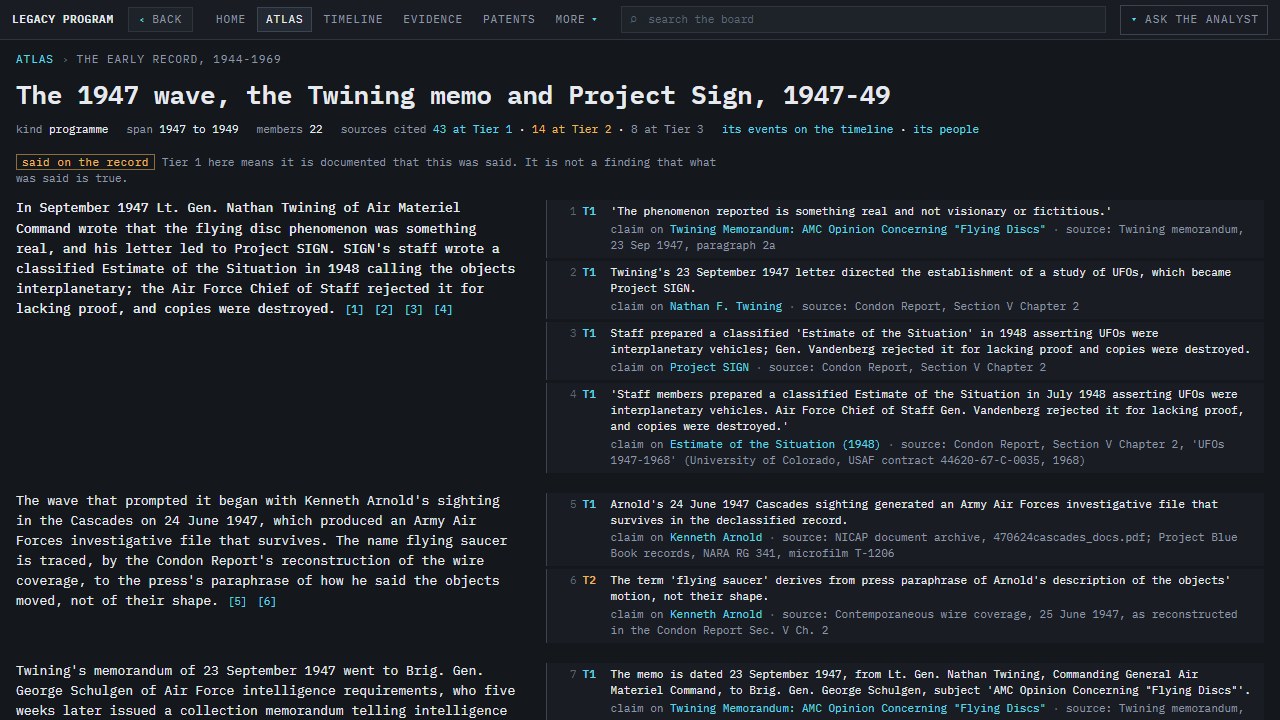Click the '8 at Tier 3' source count
Screen dimensions: 1280x720
click(x=667, y=129)
